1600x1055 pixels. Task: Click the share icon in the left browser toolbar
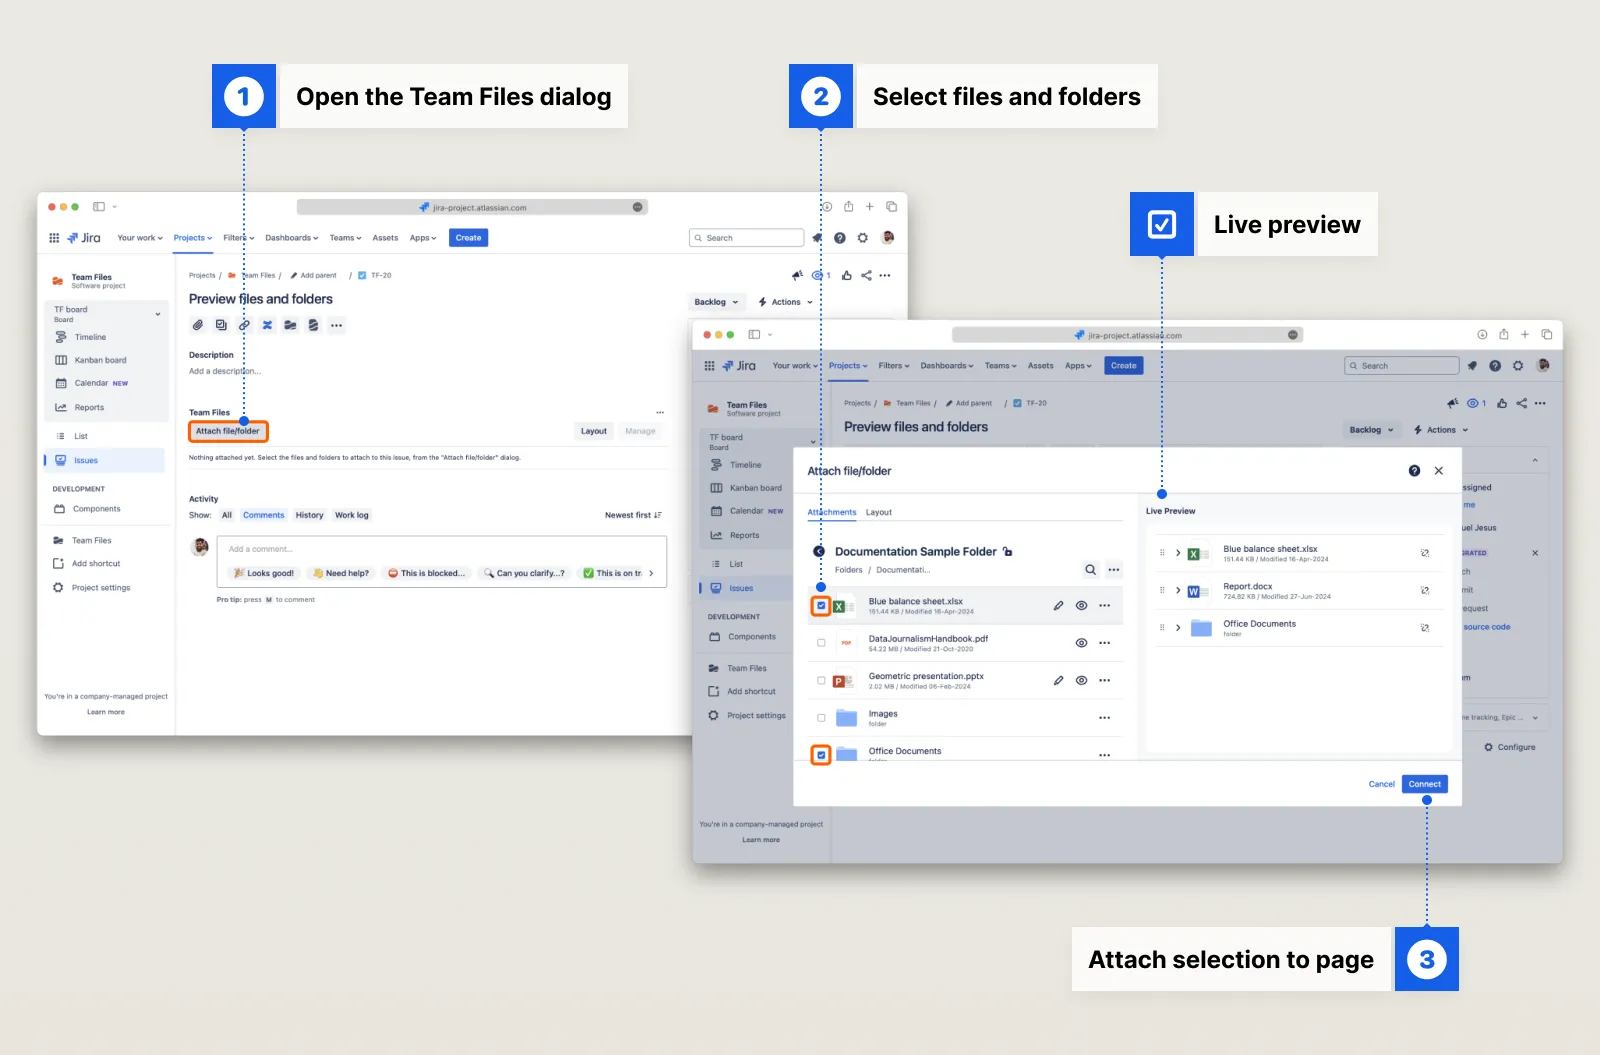pyautogui.click(x=848, y=207)
